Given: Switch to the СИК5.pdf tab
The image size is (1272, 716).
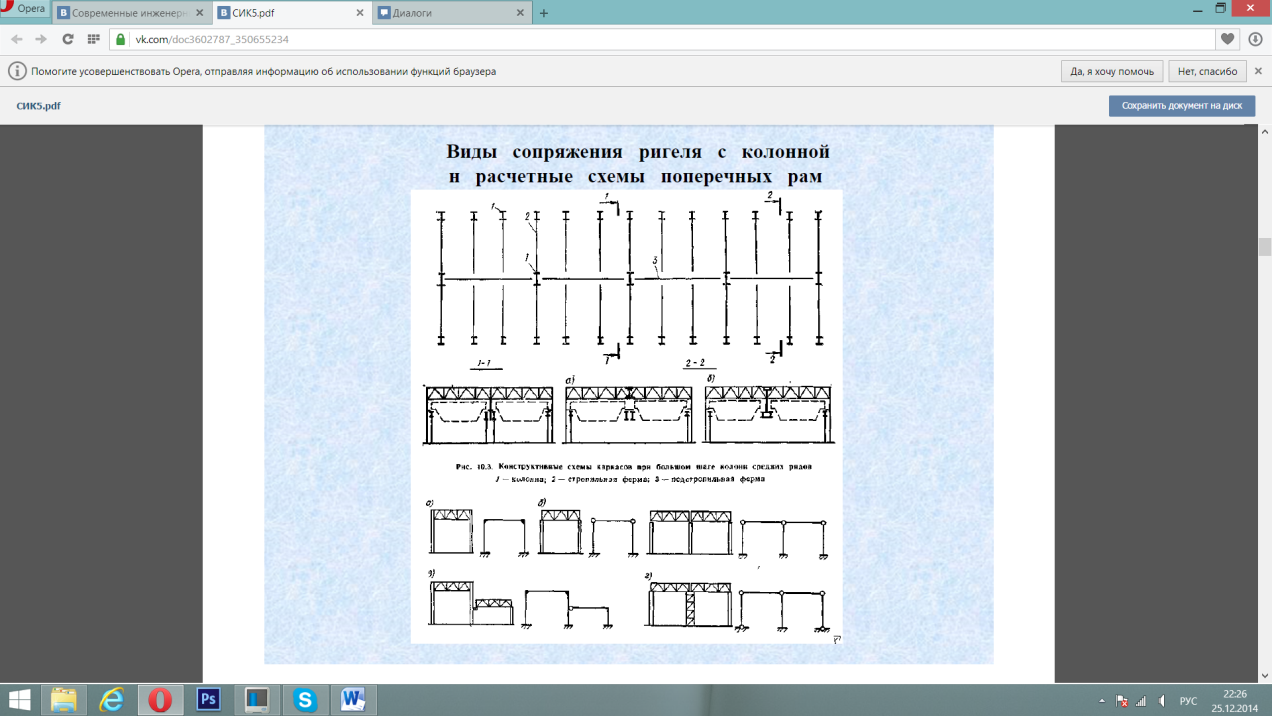Looking at the screenshot, I should tap(290, 13).
